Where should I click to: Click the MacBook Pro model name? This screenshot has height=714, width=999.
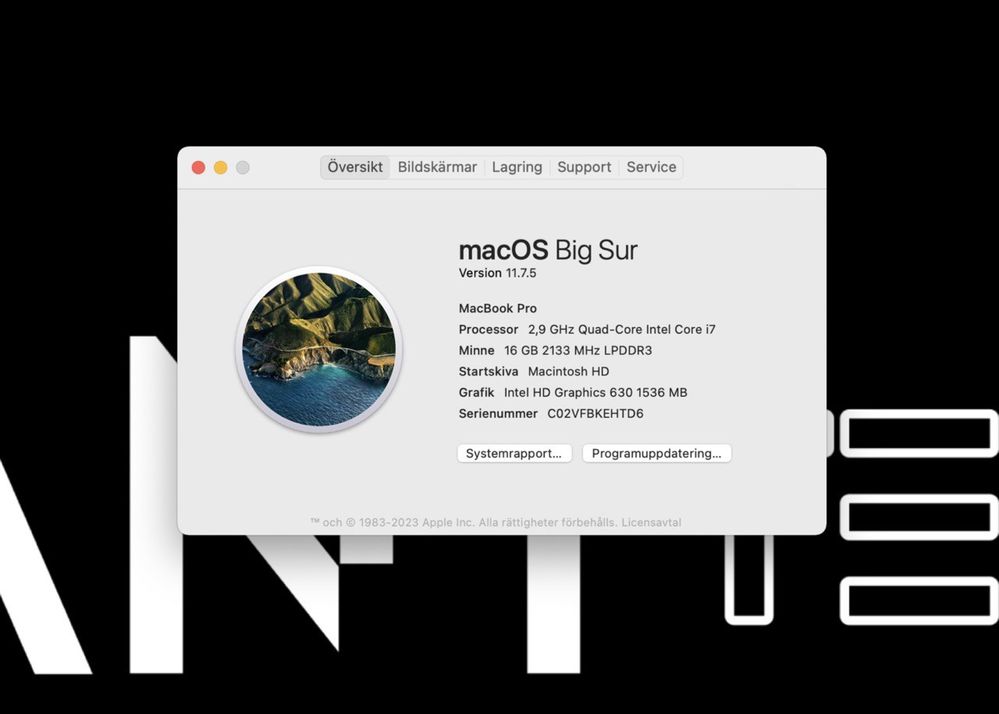498,308
